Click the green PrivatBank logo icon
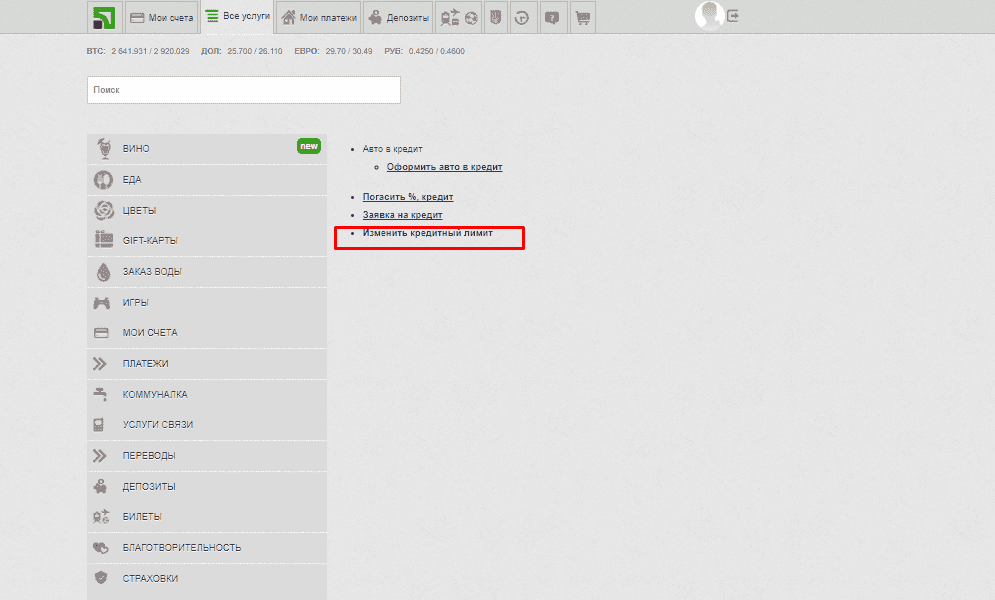This screenshot has width=995, height=600. click(104, 17)
